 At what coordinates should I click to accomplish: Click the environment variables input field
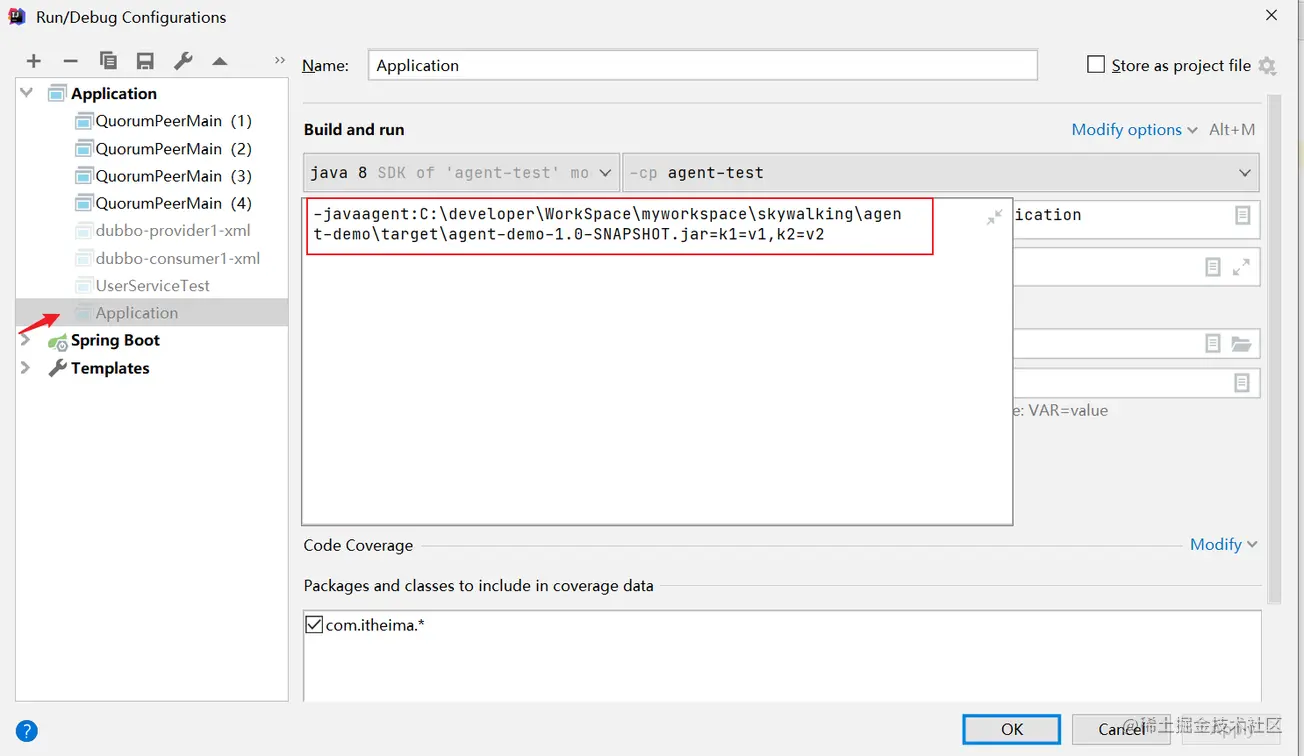[x=1135, y=383]
